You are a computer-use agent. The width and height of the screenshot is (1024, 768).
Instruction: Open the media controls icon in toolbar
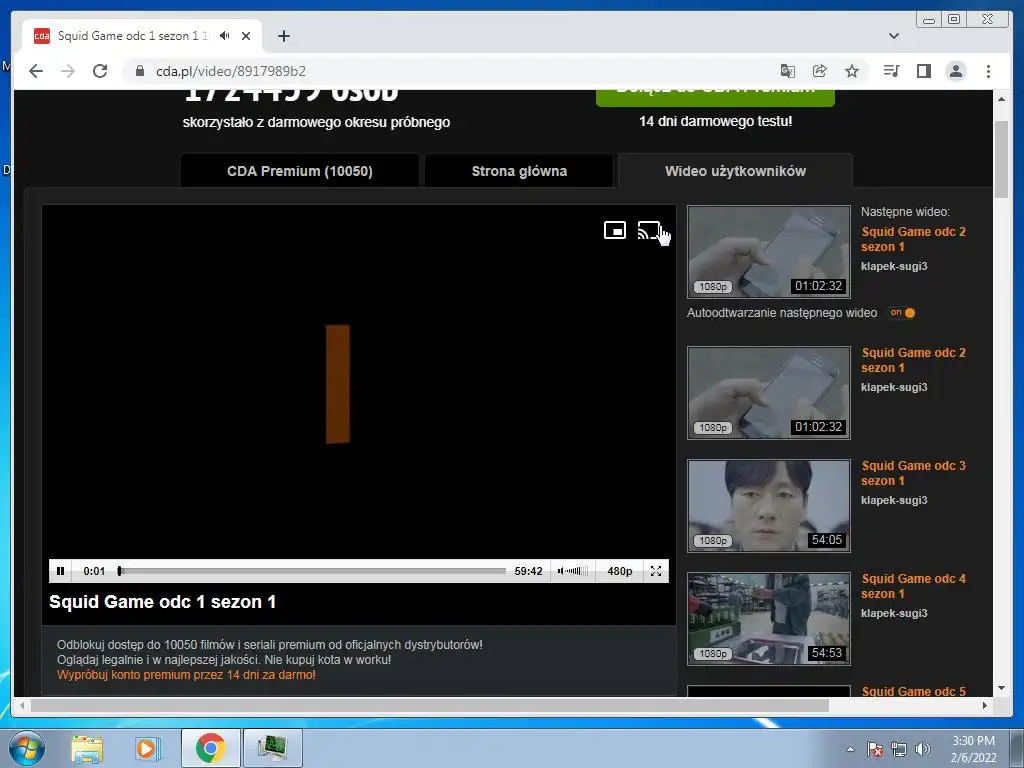pos(891,71)
